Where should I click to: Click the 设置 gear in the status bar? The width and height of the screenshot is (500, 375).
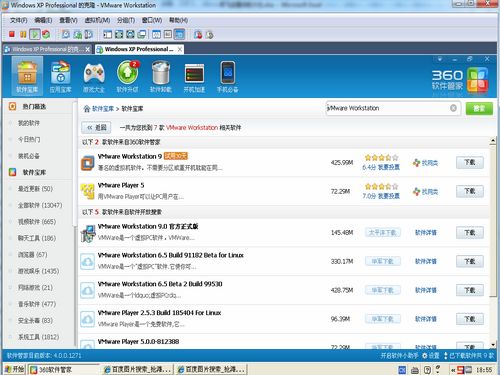pyautogui.click(x=431, y=356)
